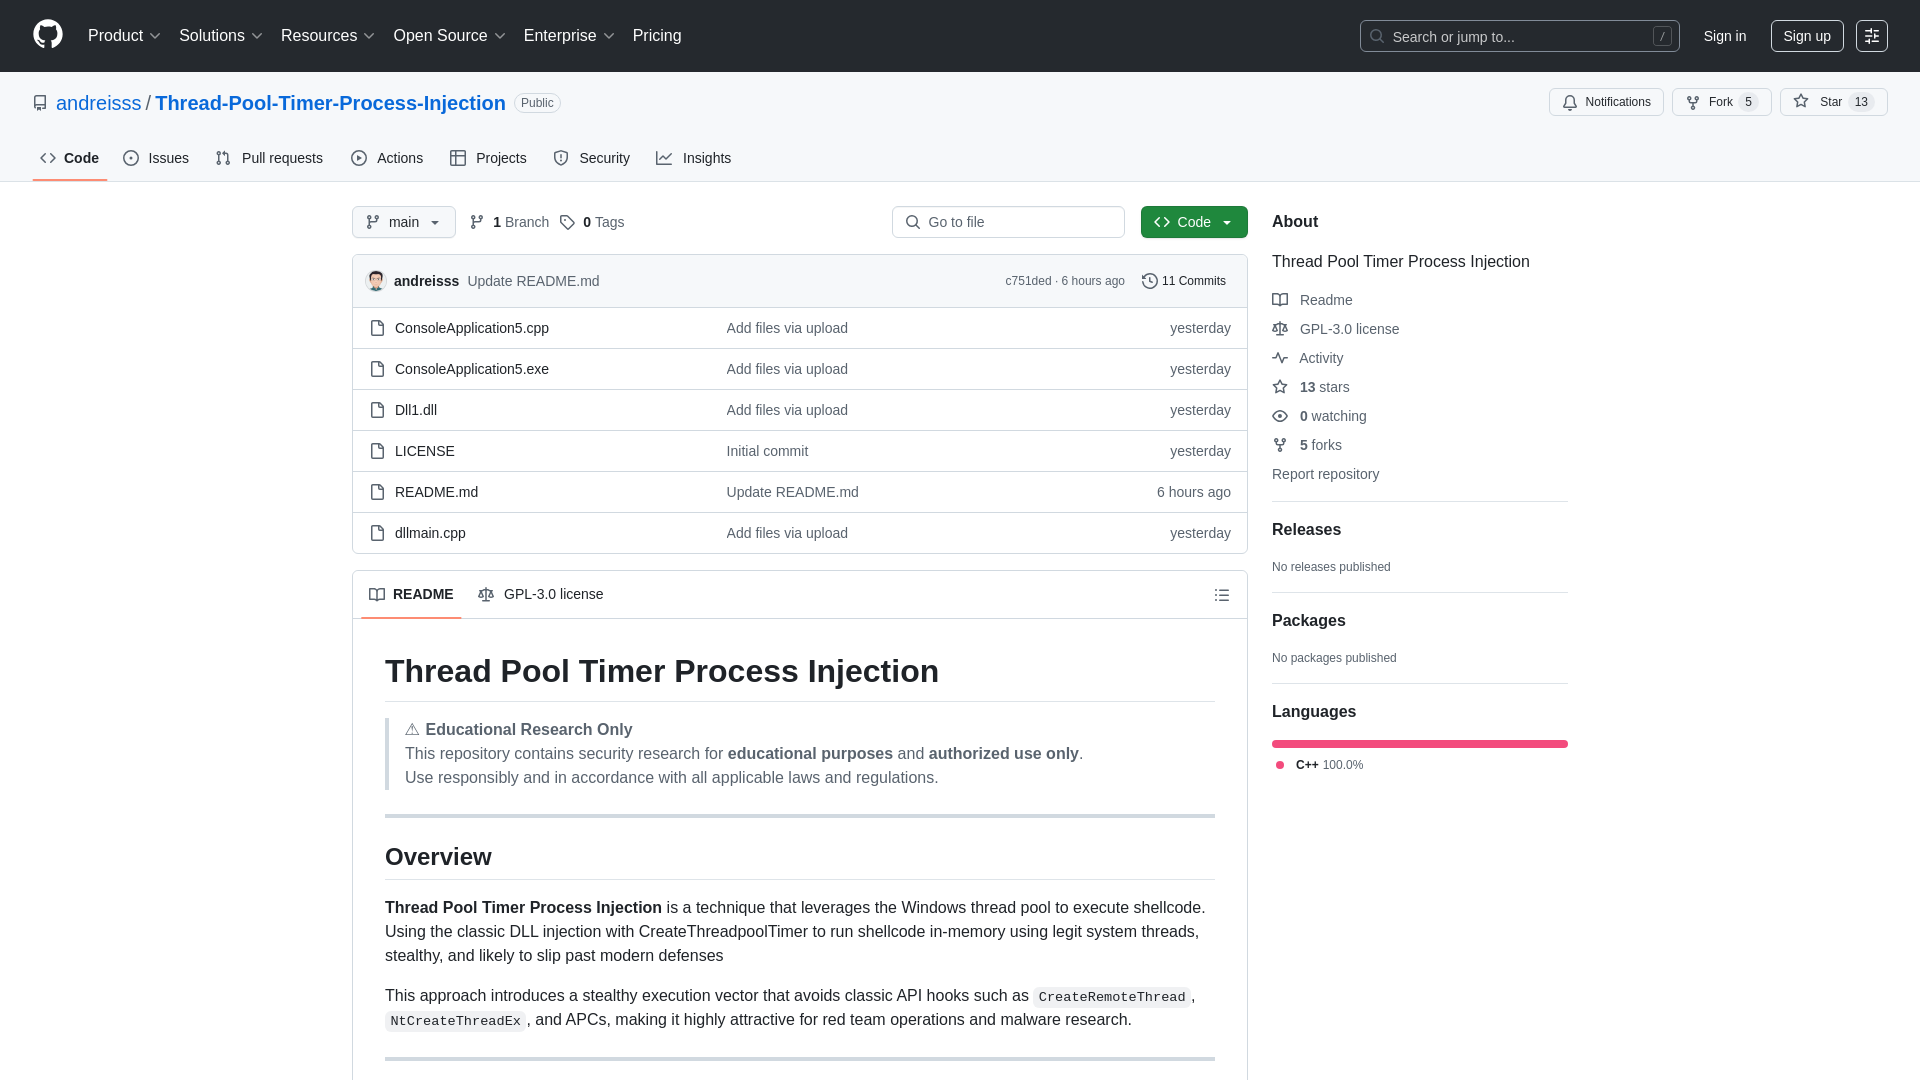Click the file icon beside Dll1.dll
The width and height of the screenshot is (1920, 1080).
[377, 410]
